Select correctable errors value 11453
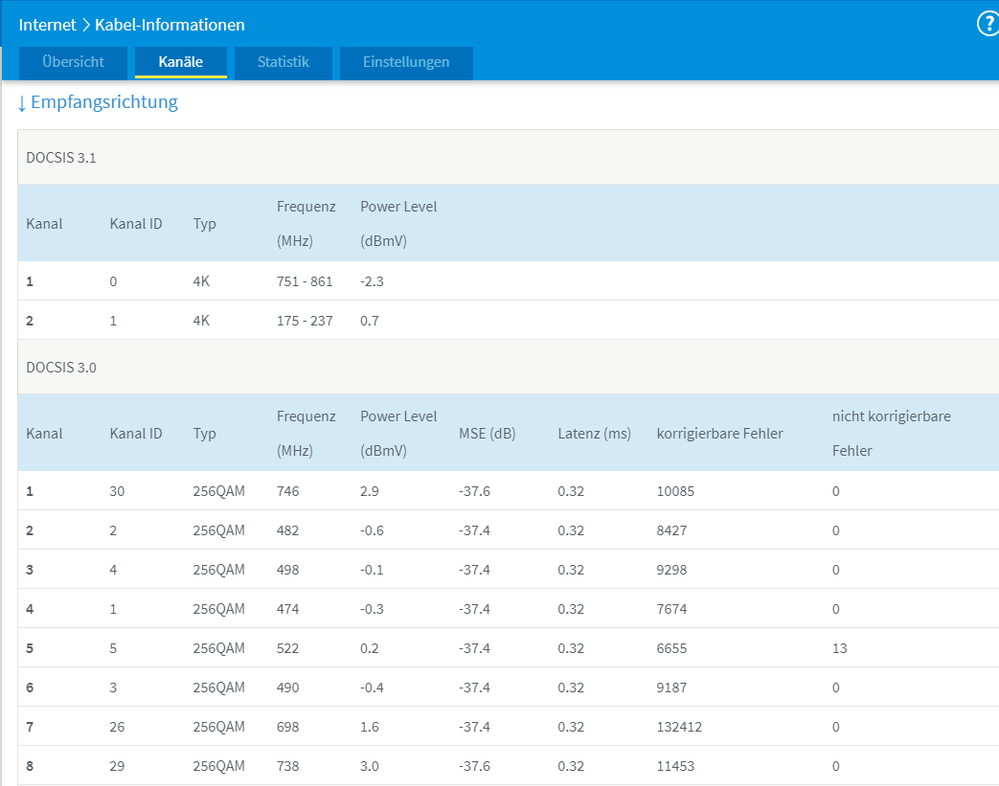Viewport: 999px width, 786px height. click(x=675, y=766)
